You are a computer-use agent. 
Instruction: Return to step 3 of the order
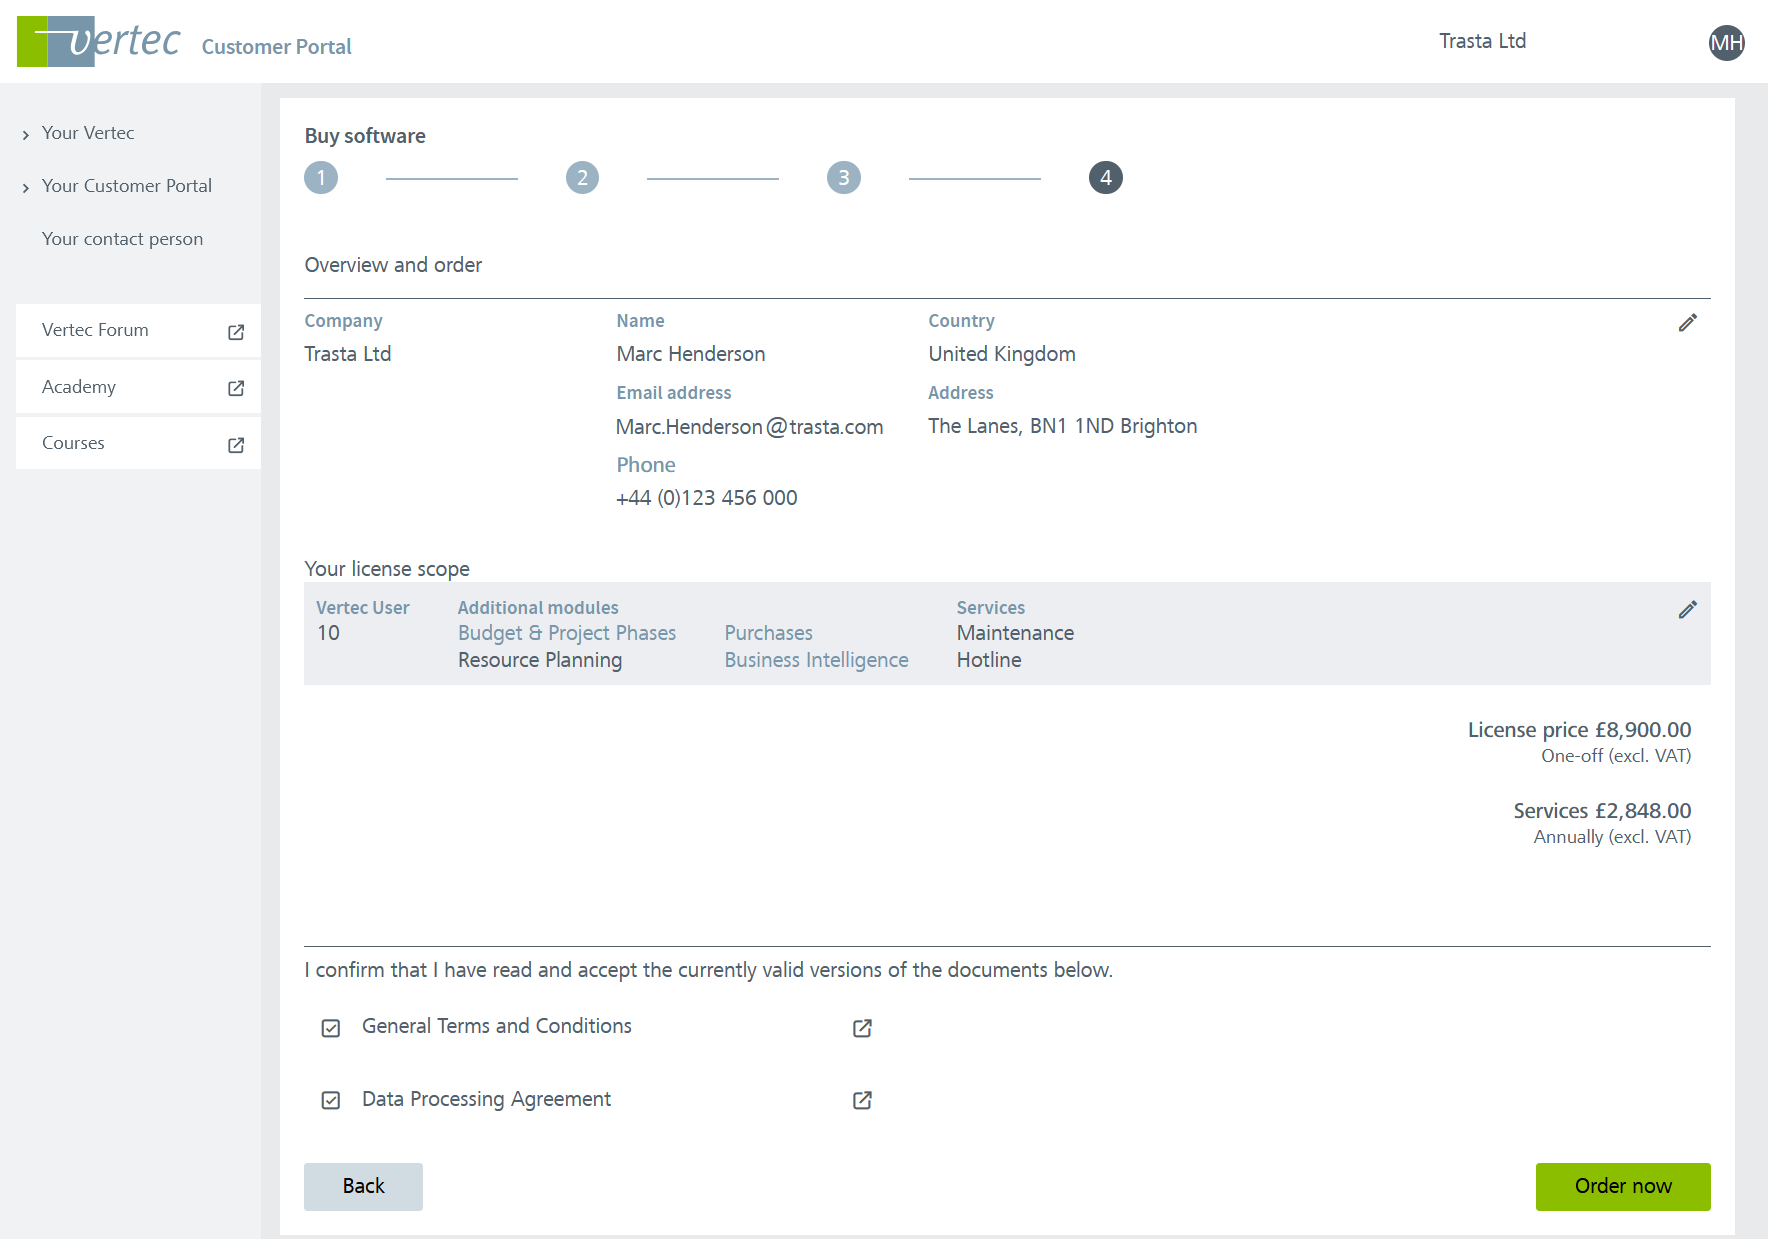844,178
